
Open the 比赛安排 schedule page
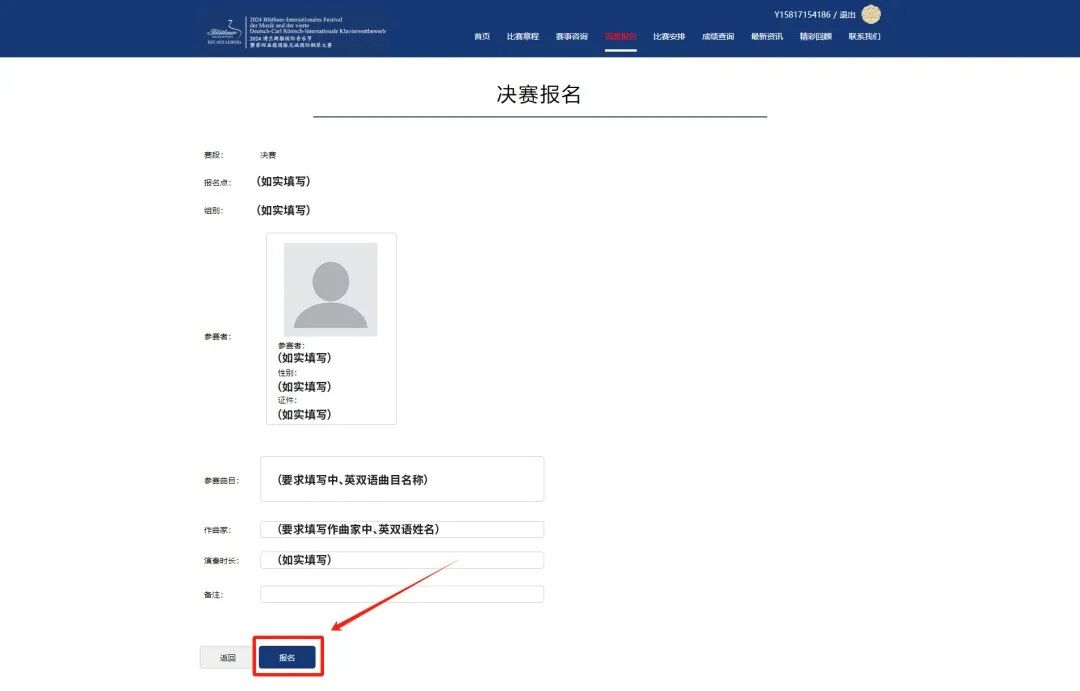click(669, 36)
